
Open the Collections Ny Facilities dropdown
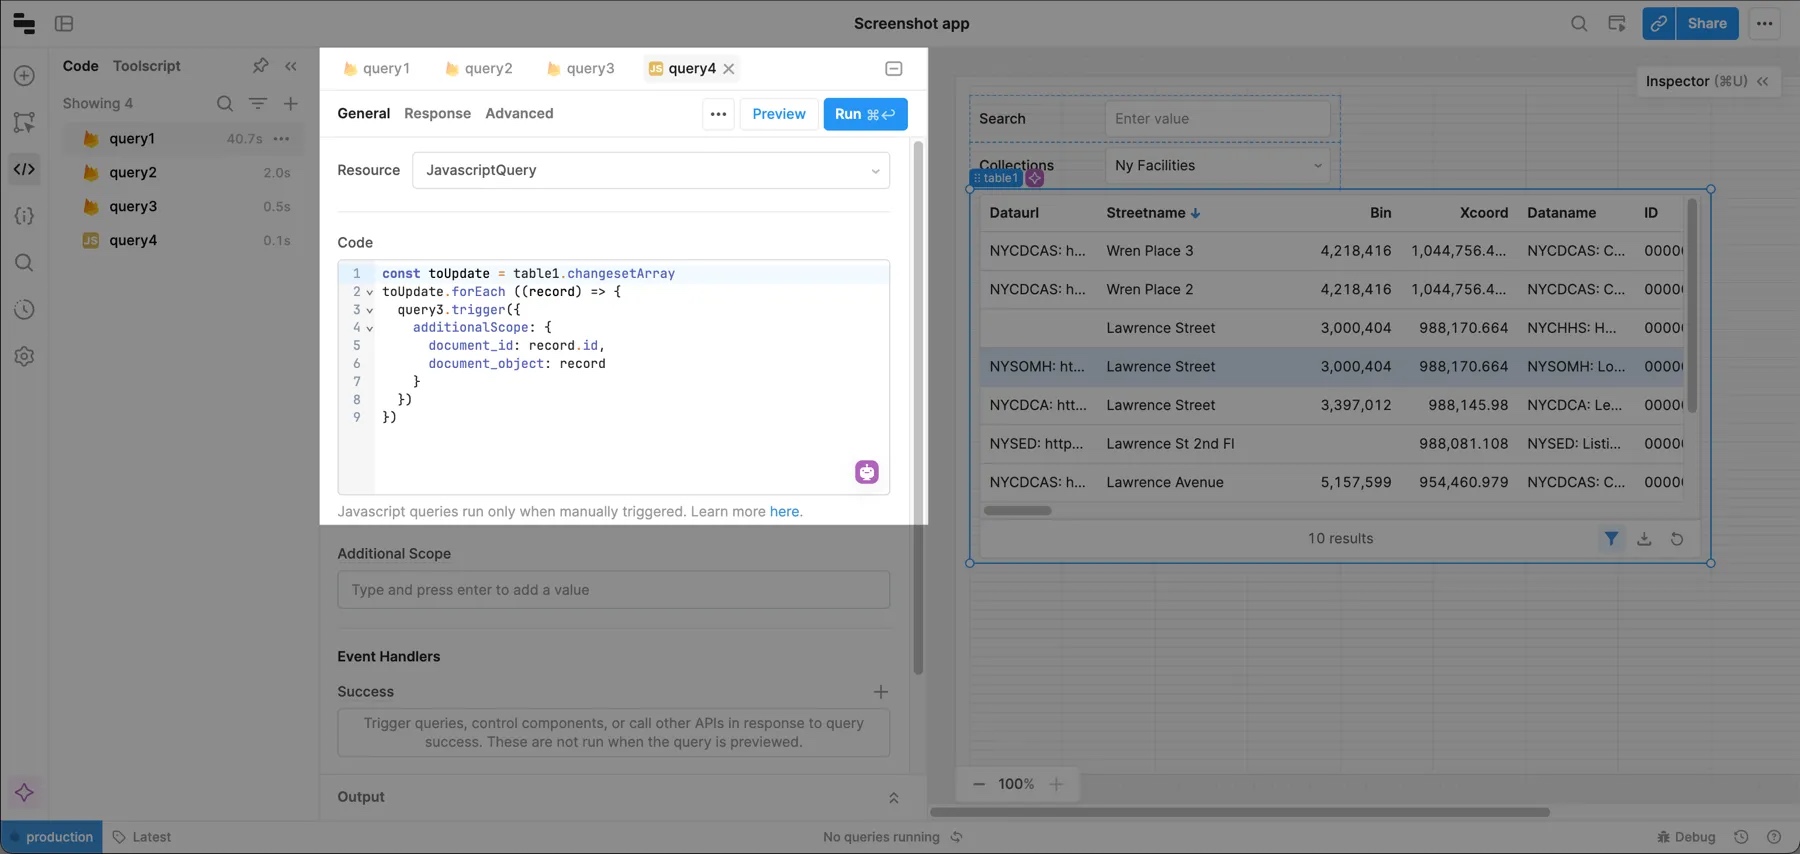coord(1218,166)
